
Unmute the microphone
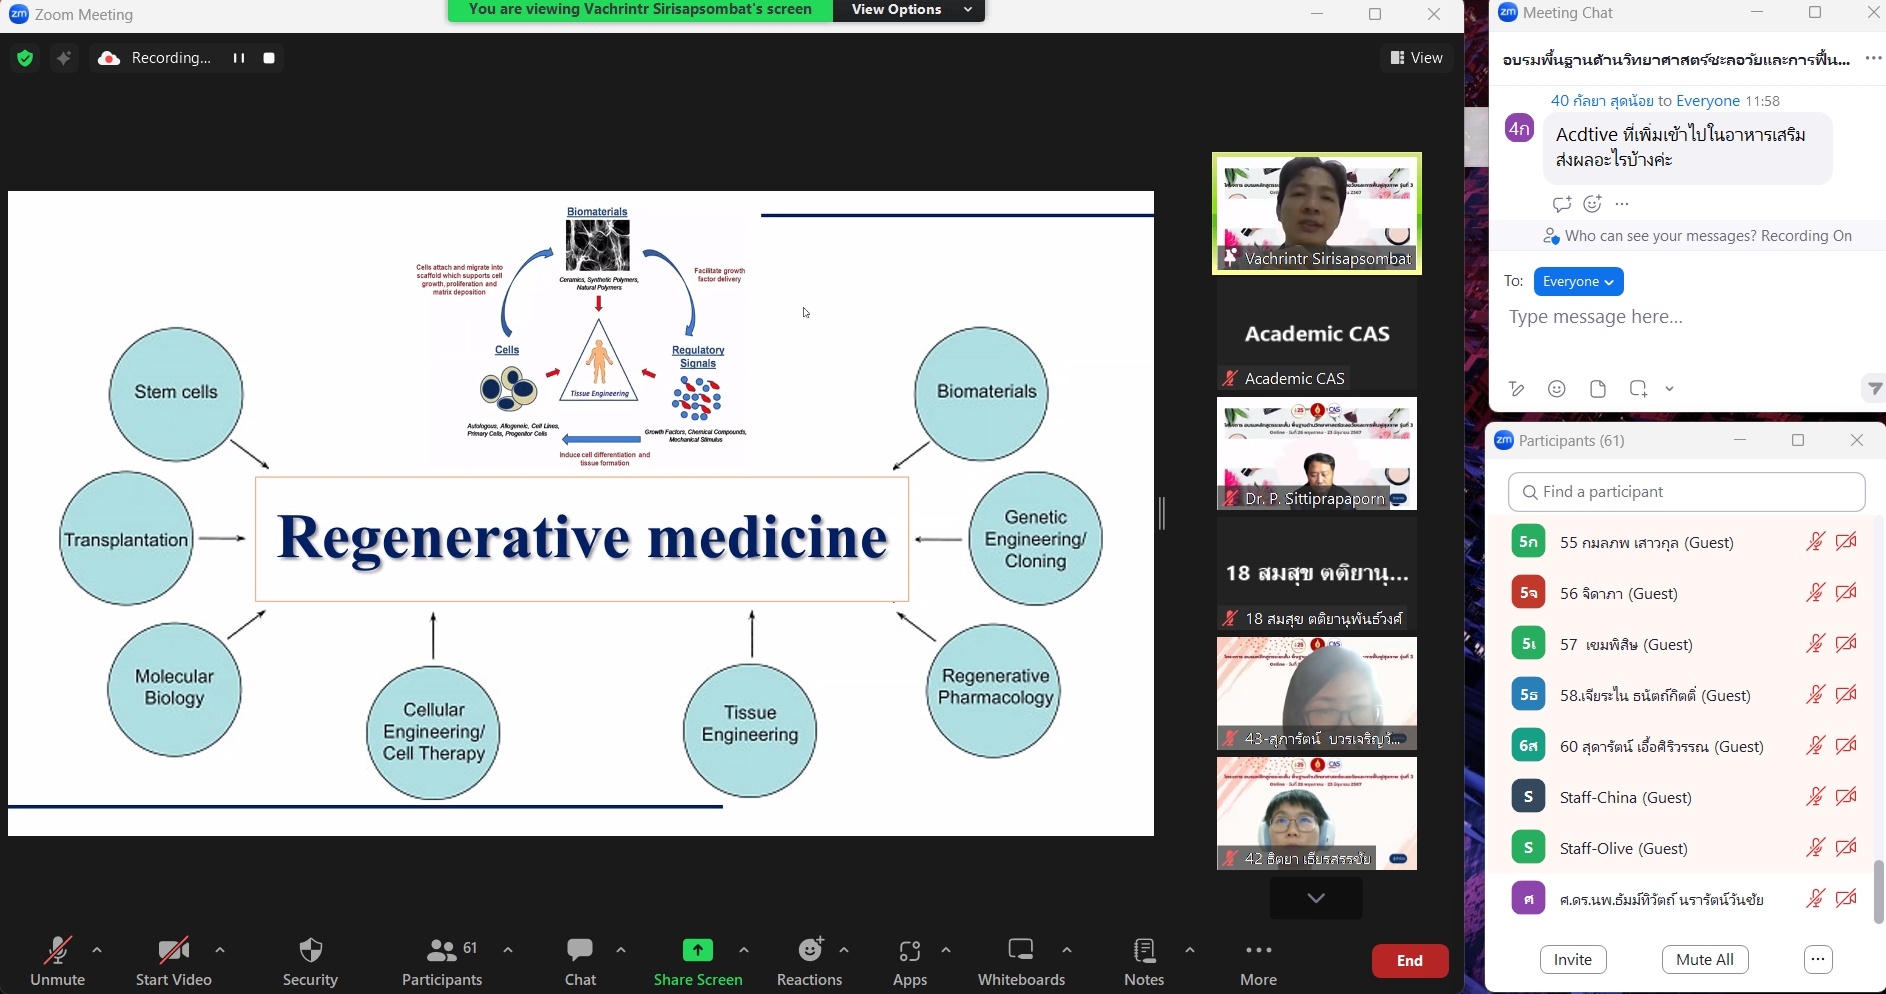pyautogui.click(x=57, y=951)
